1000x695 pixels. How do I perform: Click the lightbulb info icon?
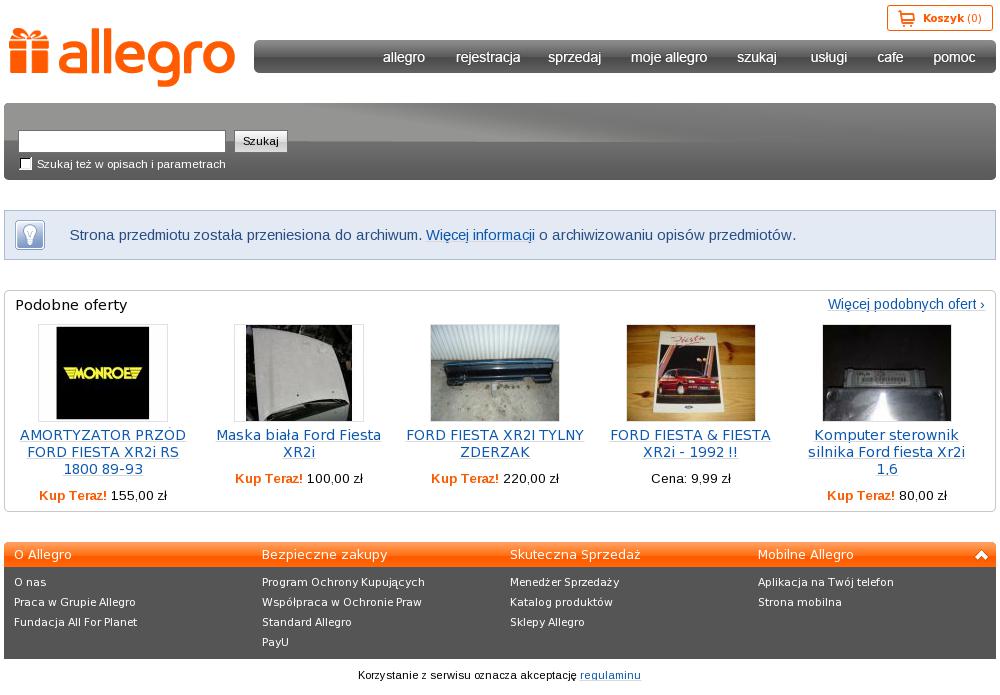tap(30, 235)
